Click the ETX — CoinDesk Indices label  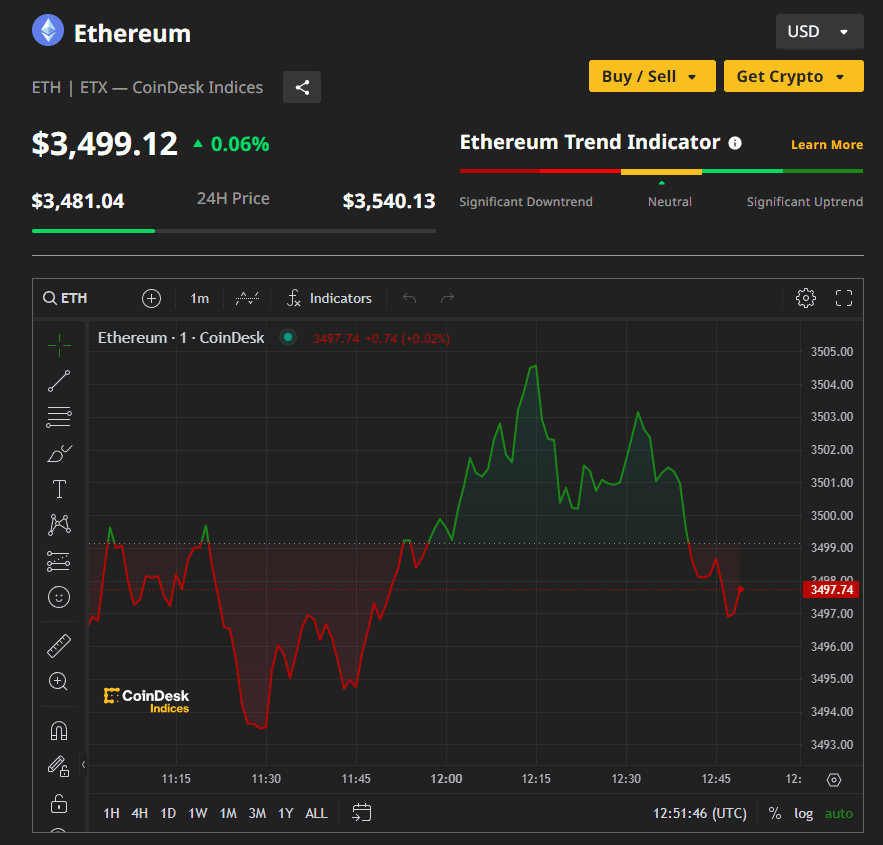pos(171,87)
